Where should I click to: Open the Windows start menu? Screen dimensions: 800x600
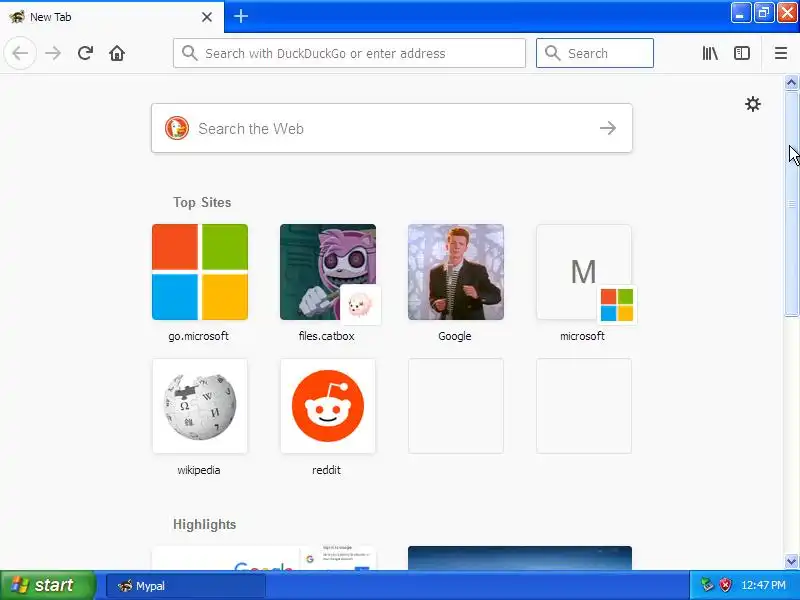click(x=48, y=585)
